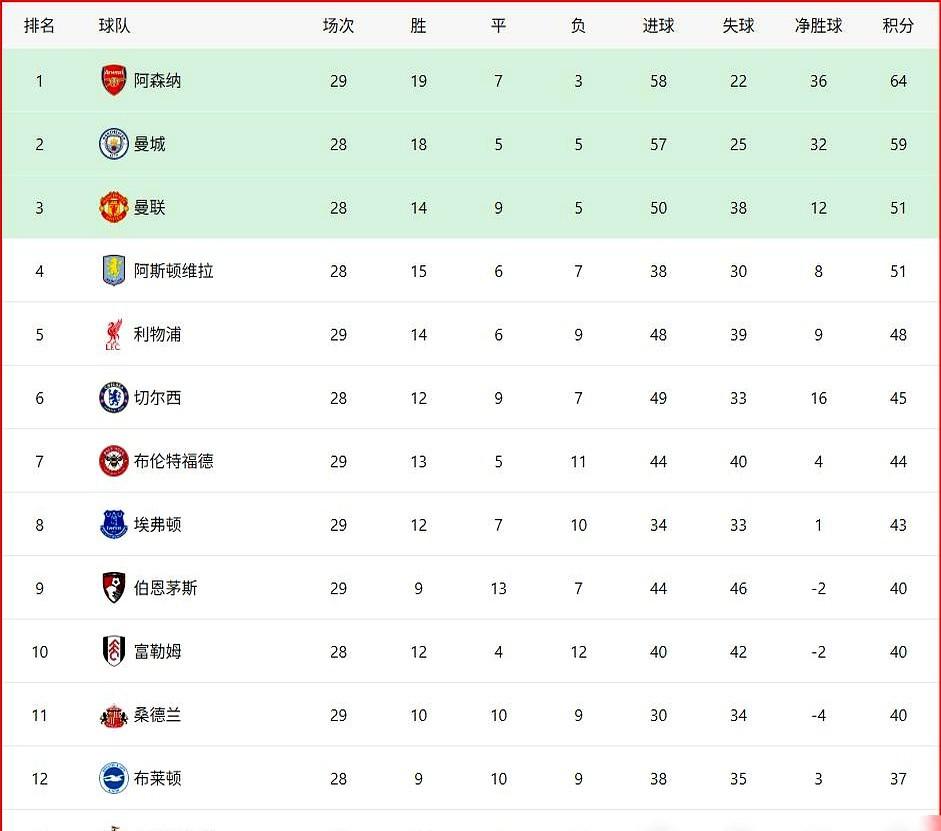Click the Manchester United crest icon
The width and height of the screenshot is (941, 831).
click(x=114, y=208)
